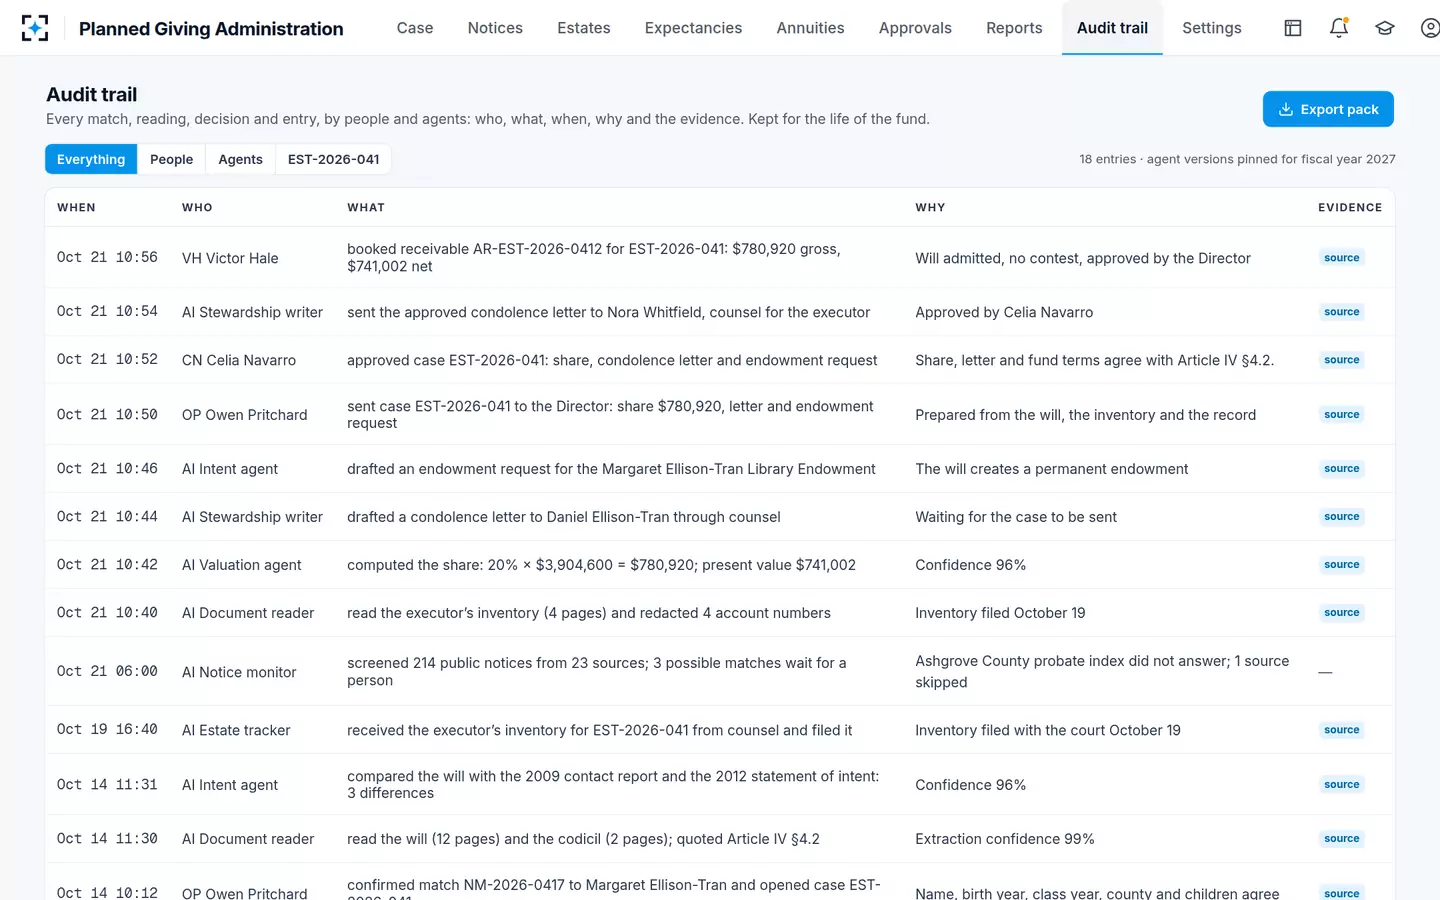
Task: Click 'CN Celia Navarro' in the Who column
Action: 239,360
